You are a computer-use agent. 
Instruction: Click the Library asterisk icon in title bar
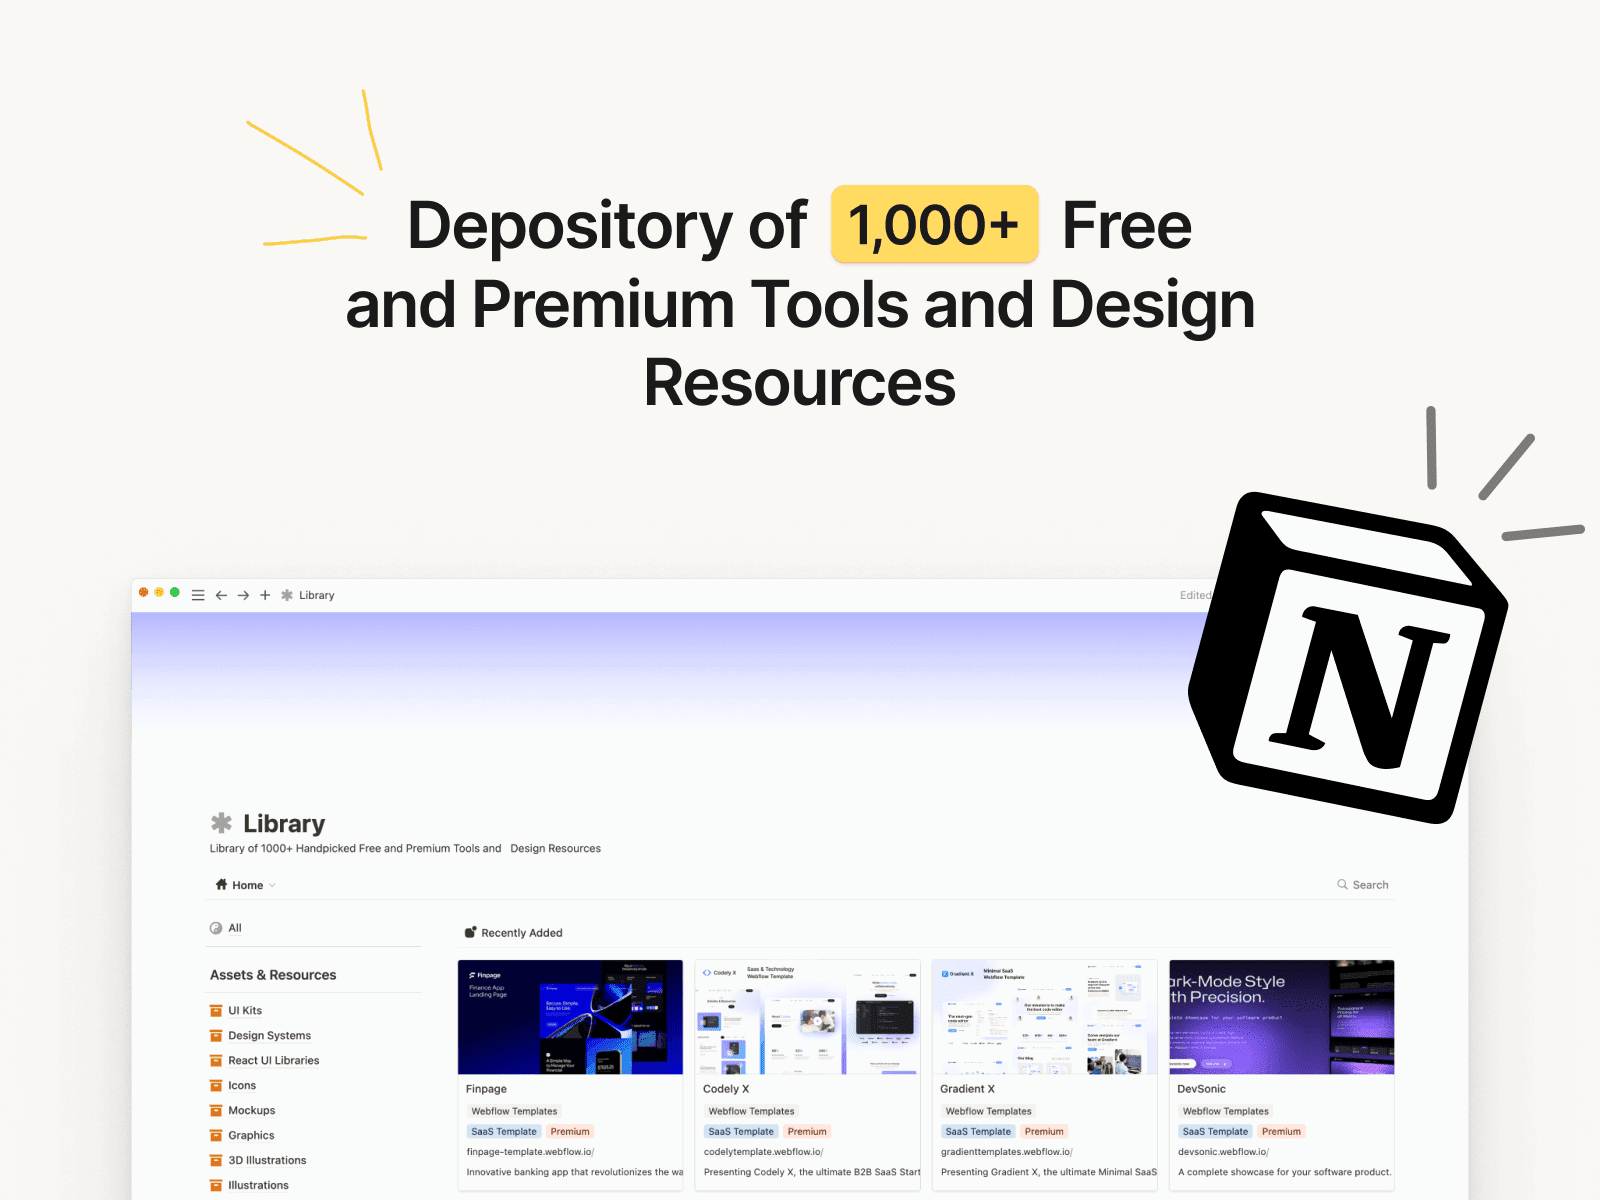(x=287, y=595)
